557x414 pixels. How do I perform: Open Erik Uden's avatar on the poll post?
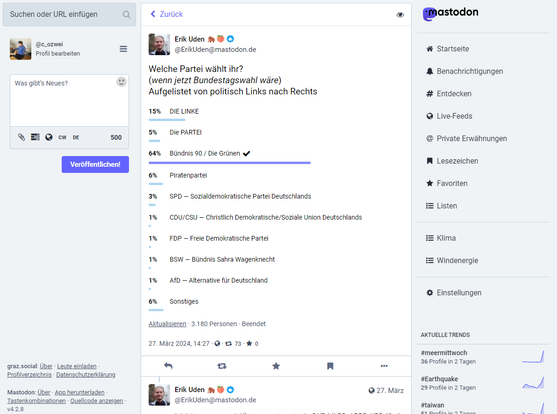pyautogui.click(x=159, y=44)
